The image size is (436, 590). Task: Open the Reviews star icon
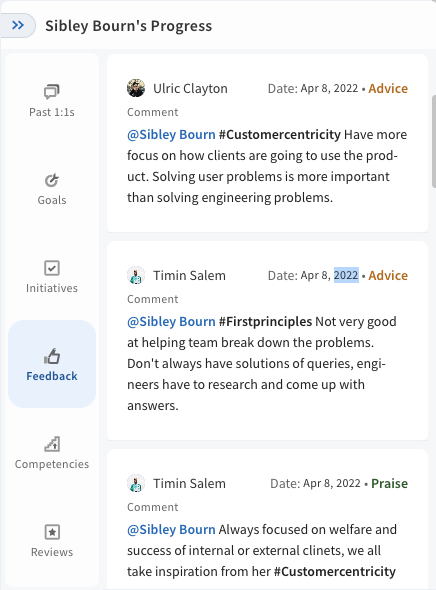[52, 532]
